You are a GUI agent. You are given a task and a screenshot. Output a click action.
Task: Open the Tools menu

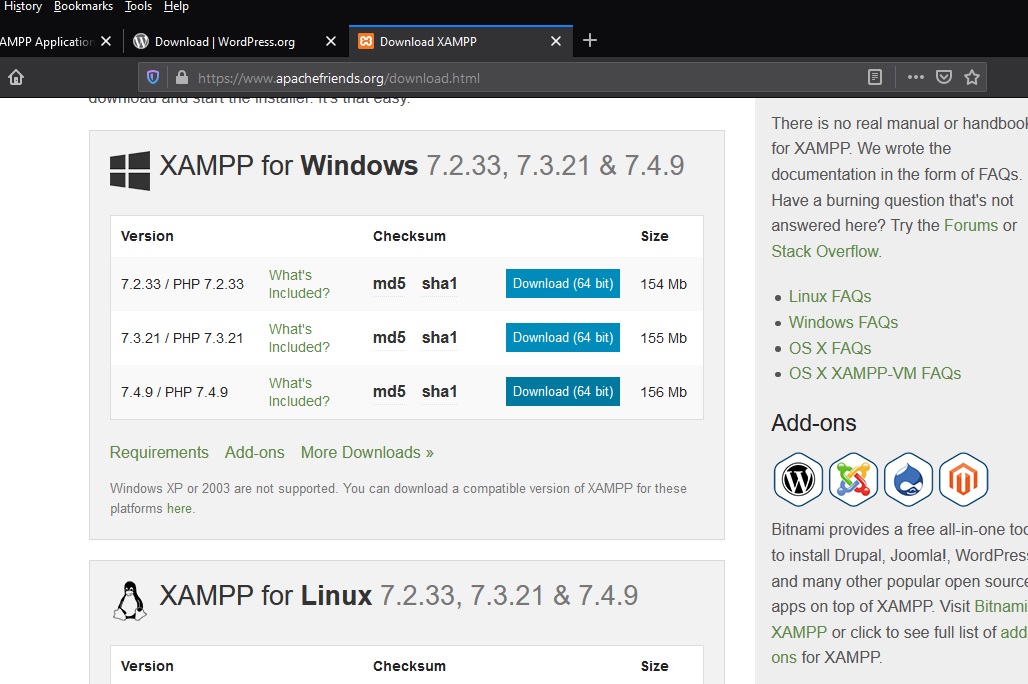(138, 7)
